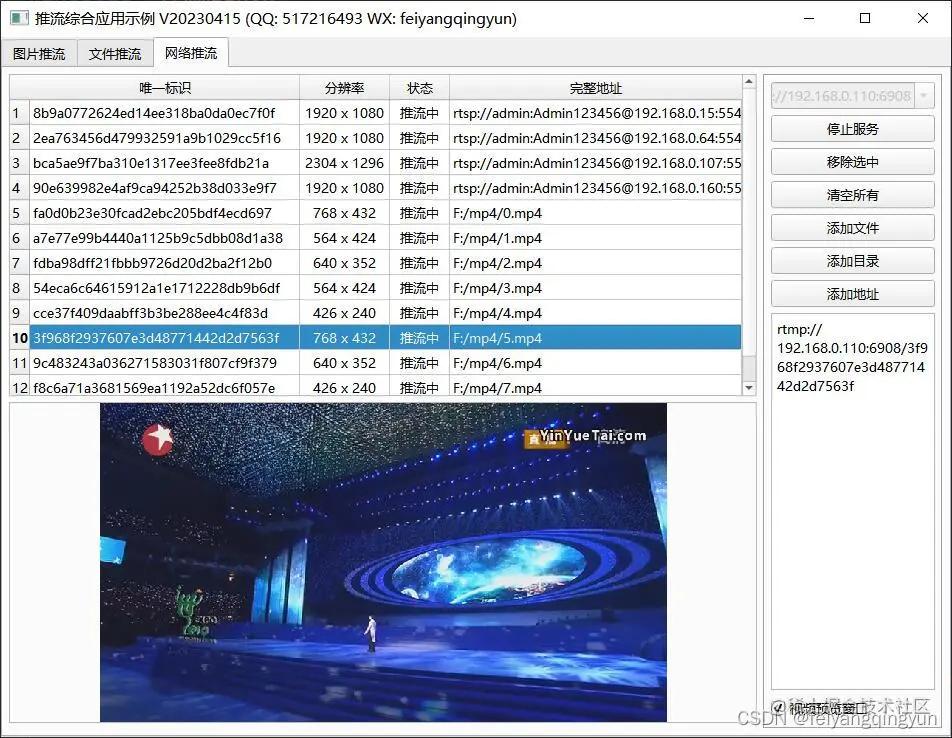Click the table scroll down arrow
The image size is (952, 738).
coord(749,387)
